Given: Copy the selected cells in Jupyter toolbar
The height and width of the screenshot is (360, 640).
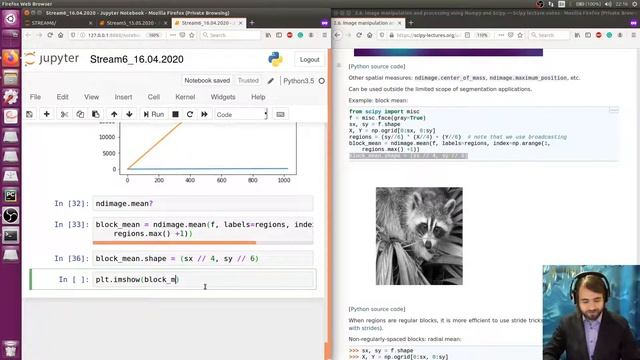Looking at the screenshot, I should click(80, 114).
